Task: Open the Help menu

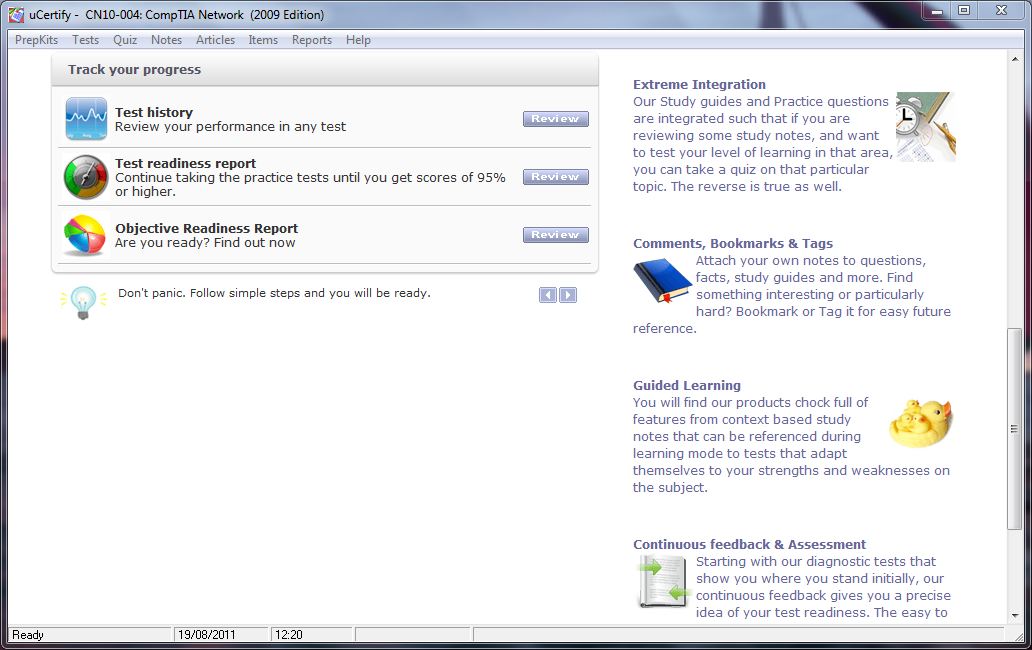Action: [358, 40]
